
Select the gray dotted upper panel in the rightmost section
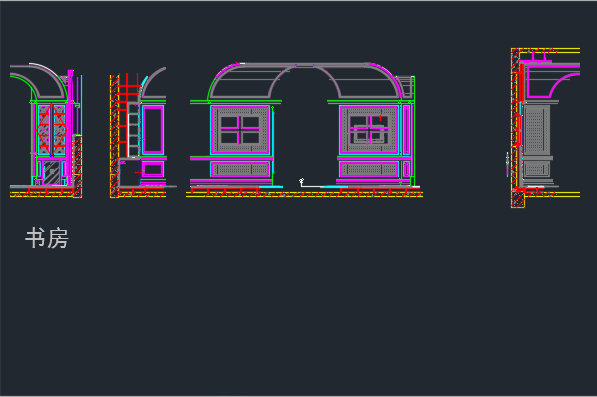click(537, 129)
